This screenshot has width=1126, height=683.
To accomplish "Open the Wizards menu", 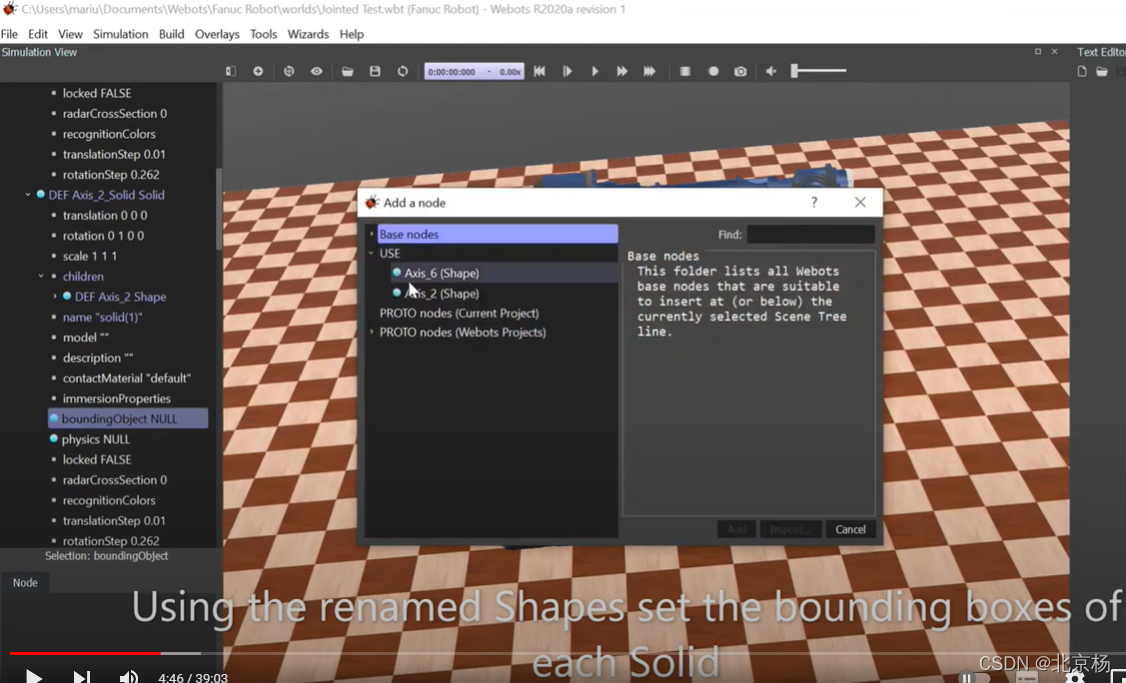I will [308, 34].
